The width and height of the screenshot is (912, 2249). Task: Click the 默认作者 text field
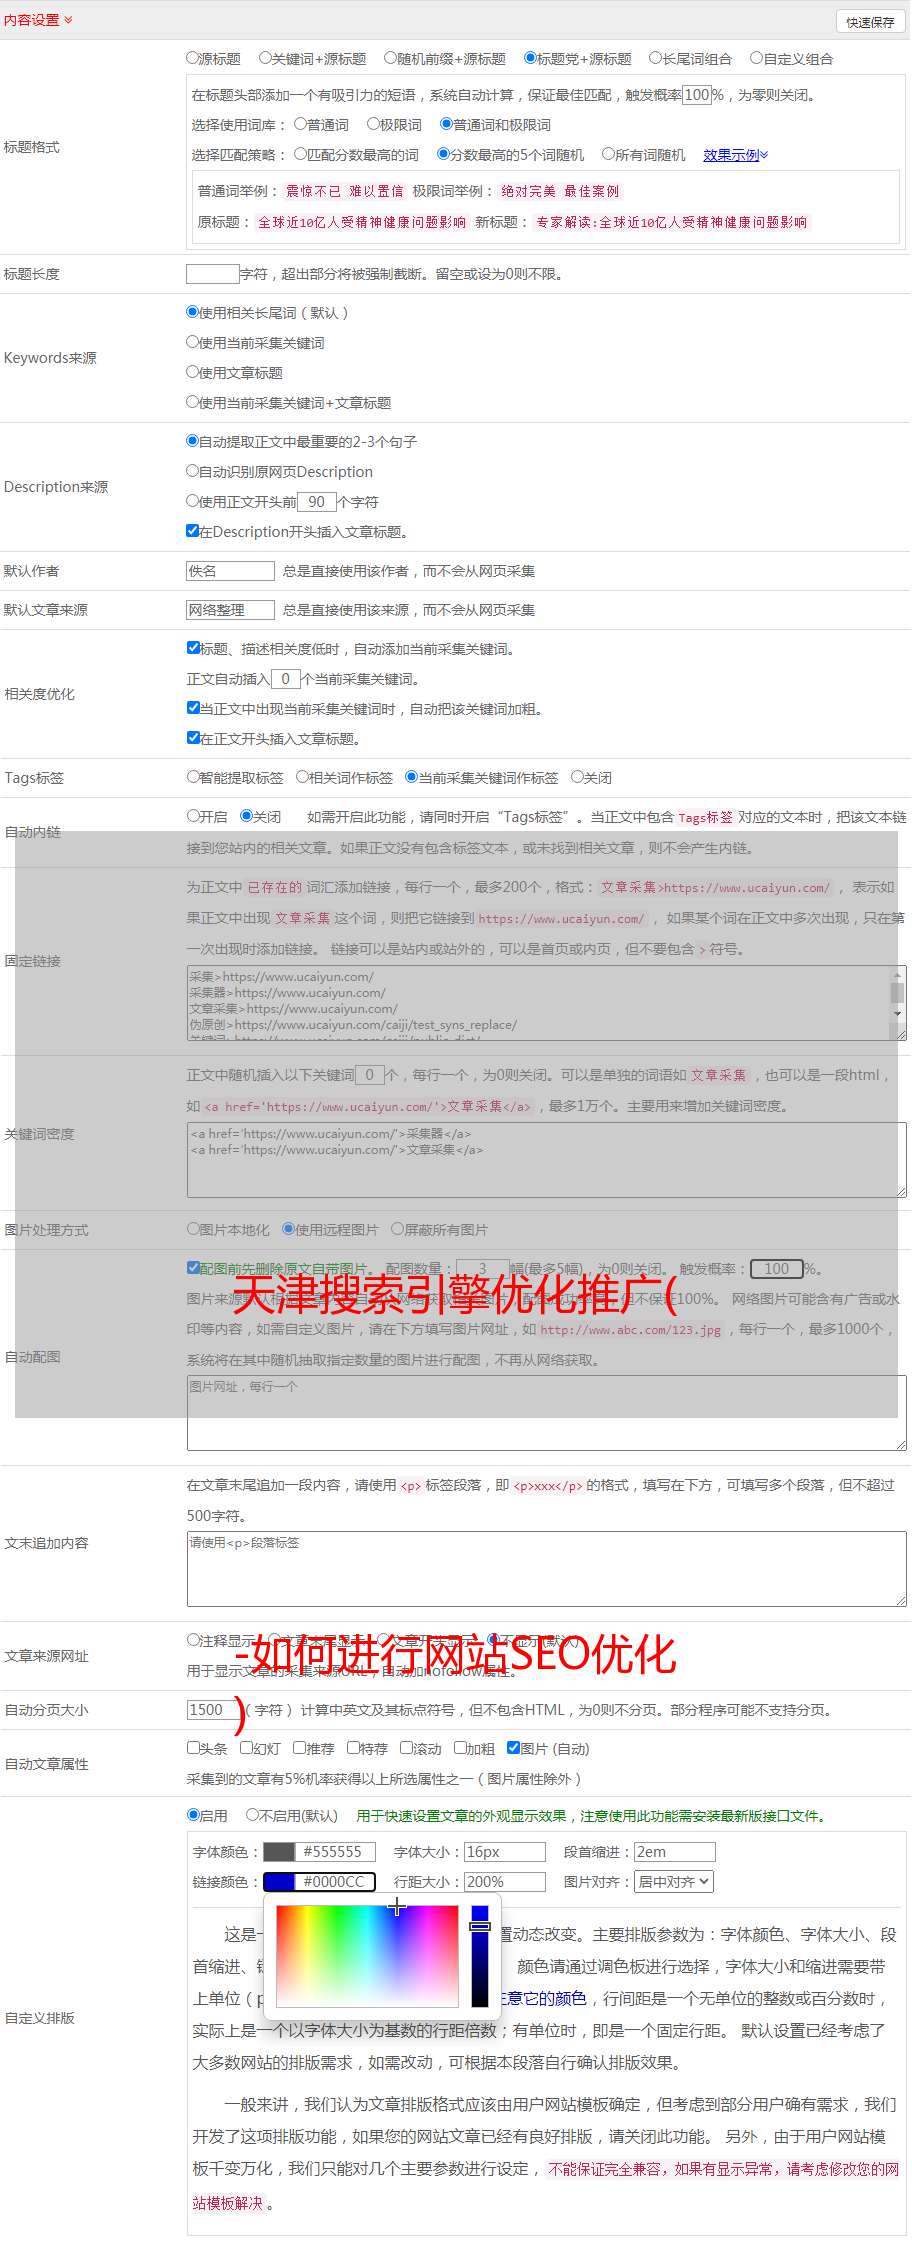[230, 571]
